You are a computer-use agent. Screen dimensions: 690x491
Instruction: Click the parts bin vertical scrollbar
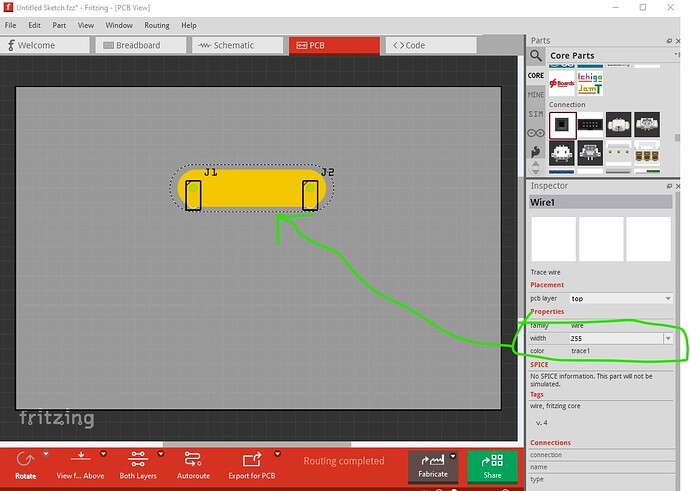[677, 138]
